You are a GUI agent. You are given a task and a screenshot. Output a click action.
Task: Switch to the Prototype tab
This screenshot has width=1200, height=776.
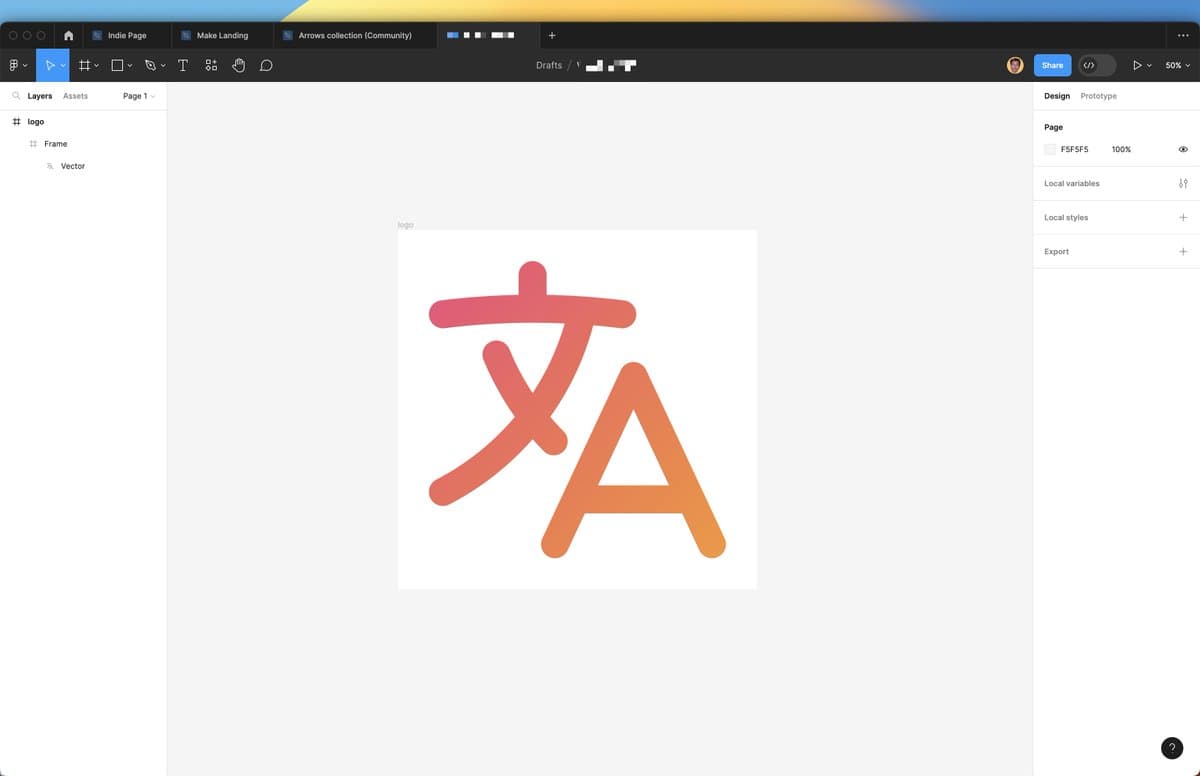point(1098,96)
